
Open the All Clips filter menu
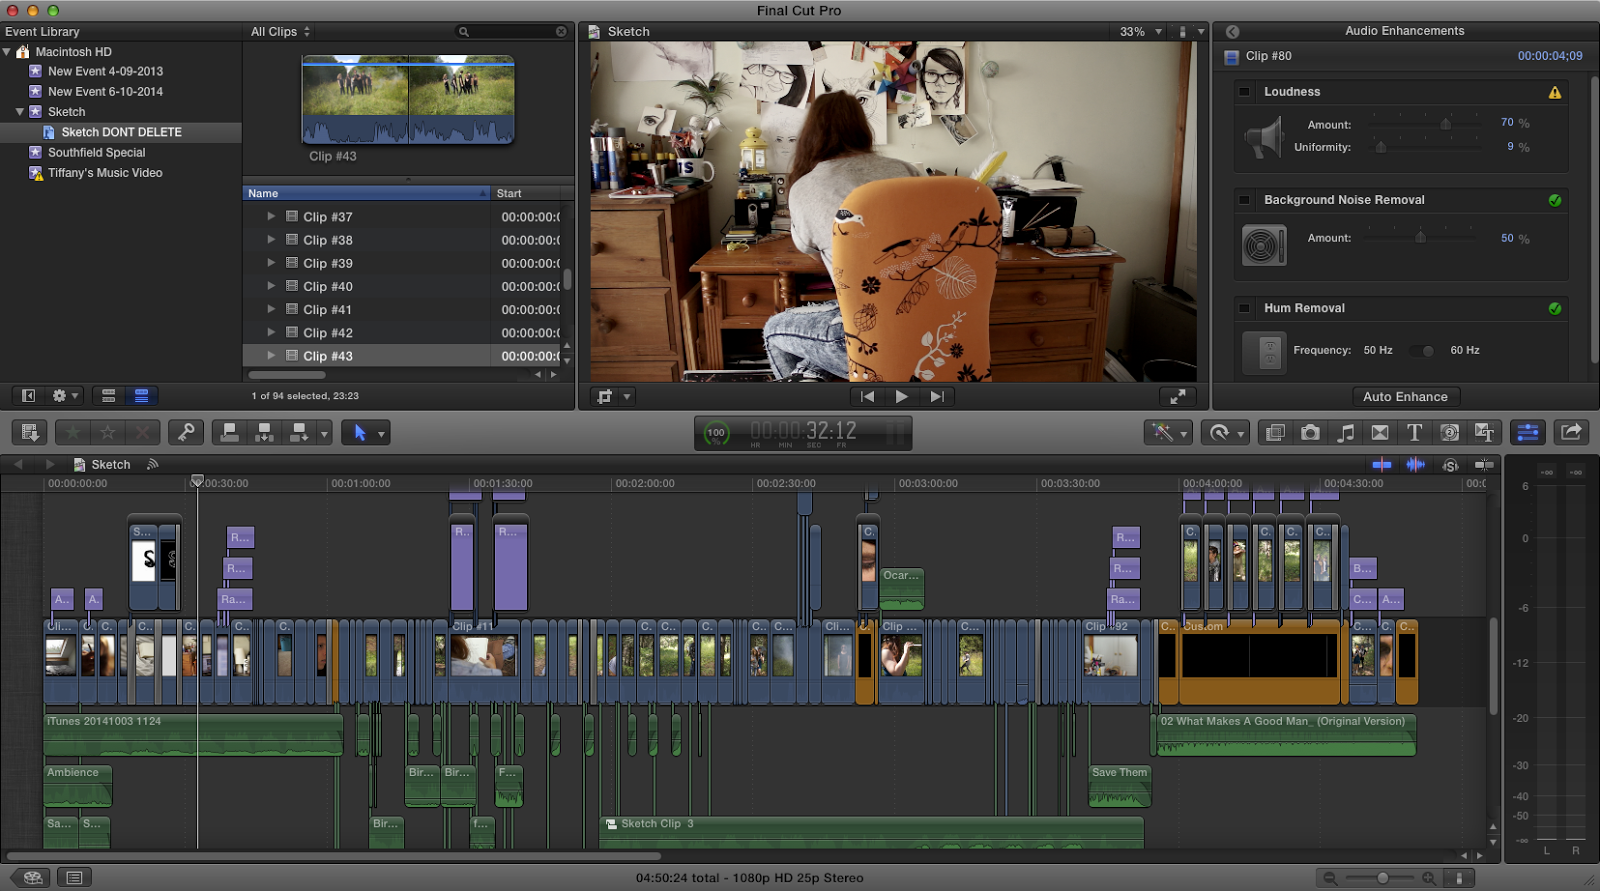click(280, 32)
